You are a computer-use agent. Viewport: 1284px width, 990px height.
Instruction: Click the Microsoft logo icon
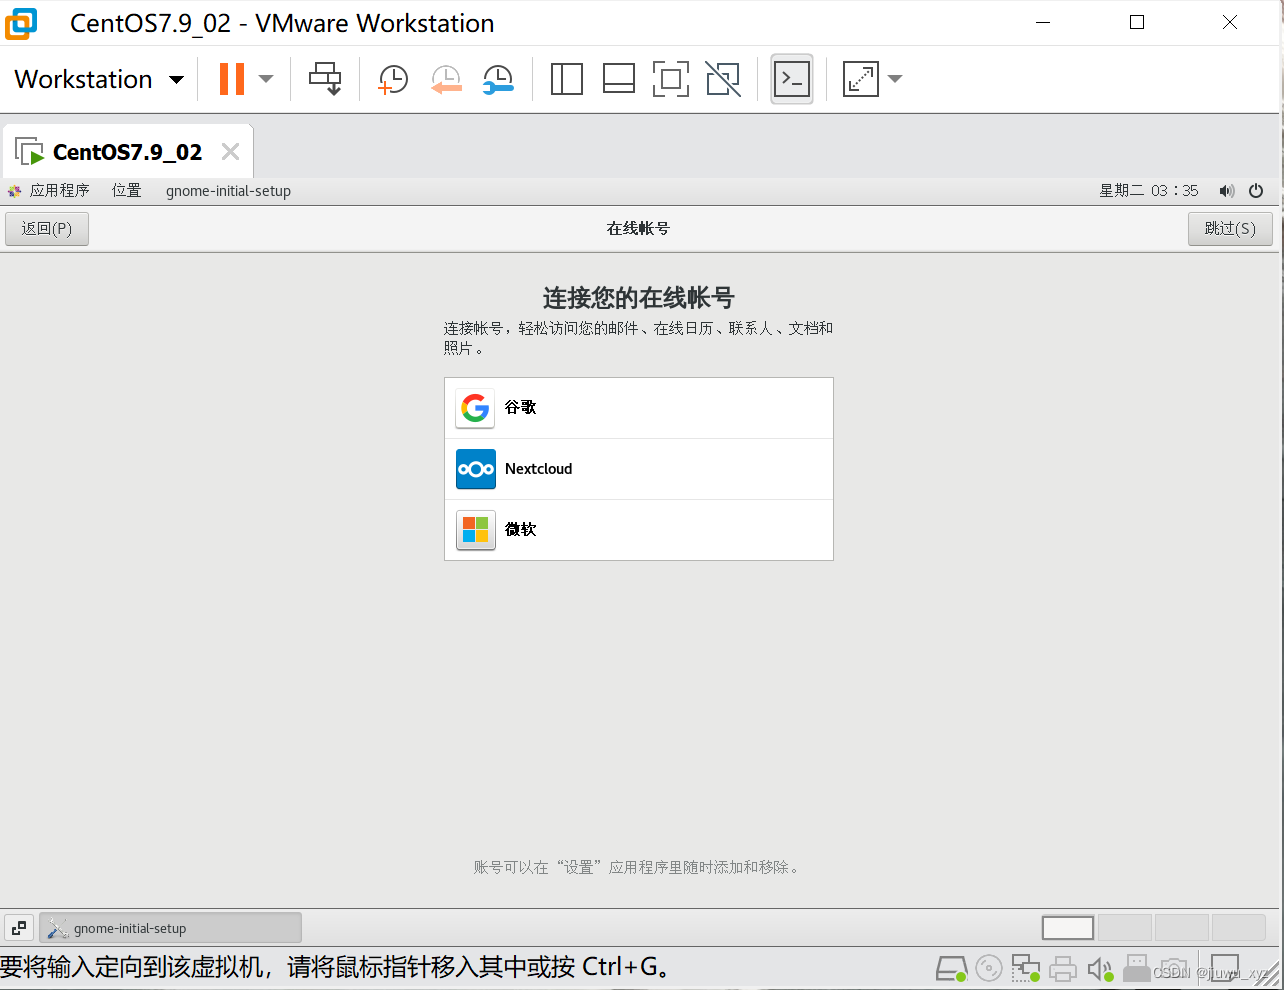(476, 530)
